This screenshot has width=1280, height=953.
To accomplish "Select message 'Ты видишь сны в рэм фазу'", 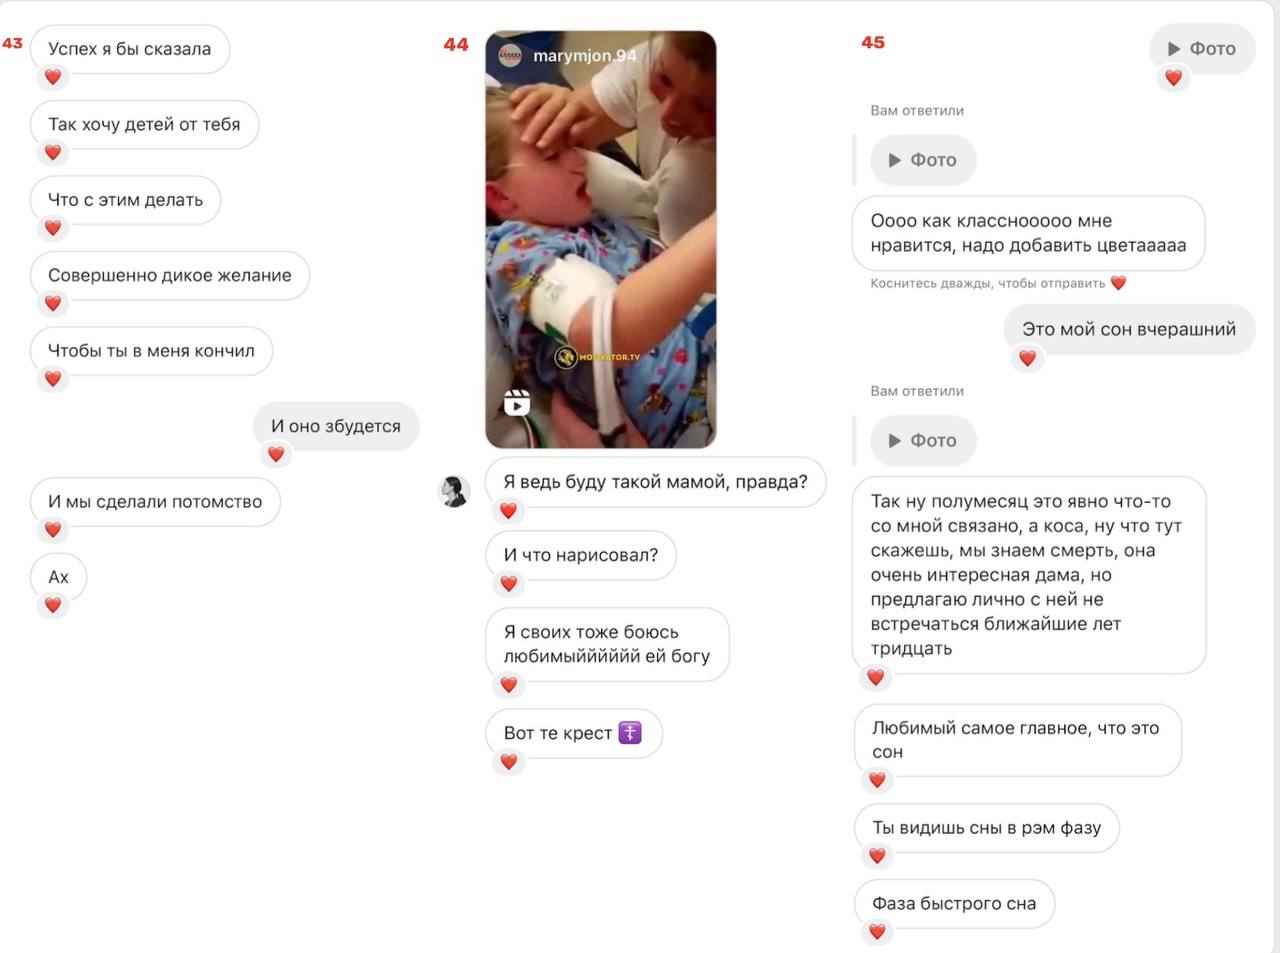I will 987,828.
